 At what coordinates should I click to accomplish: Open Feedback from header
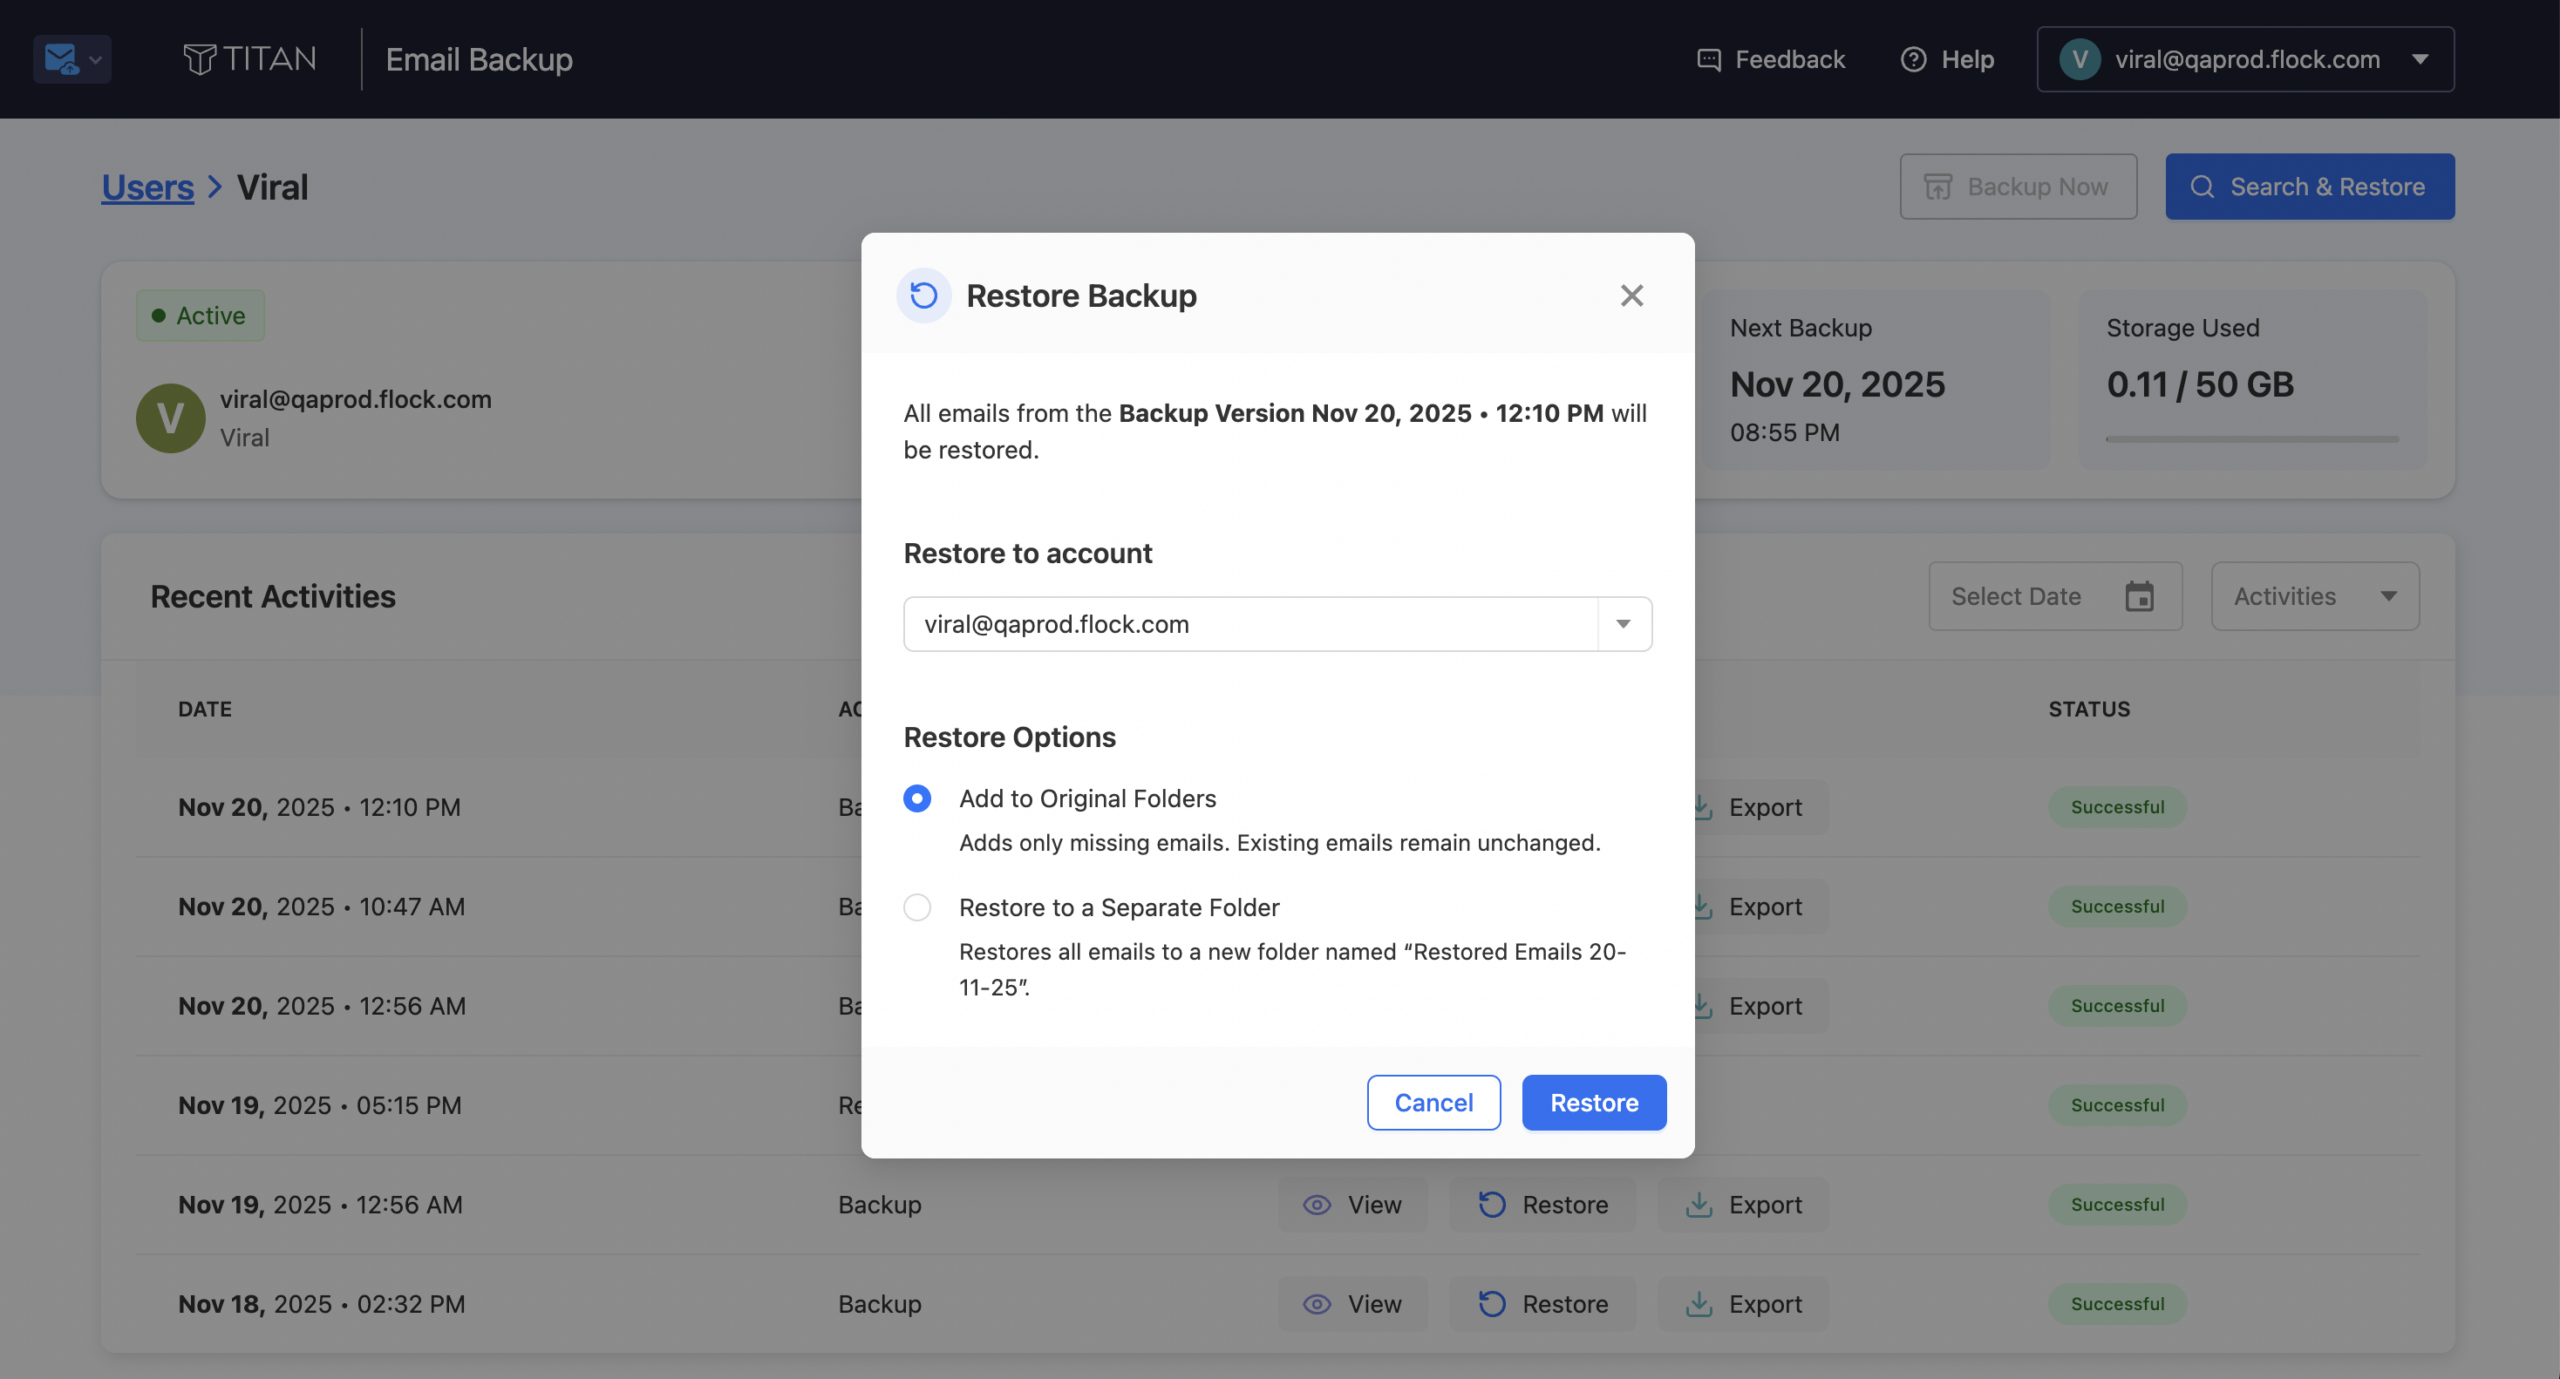[1771, 59]
